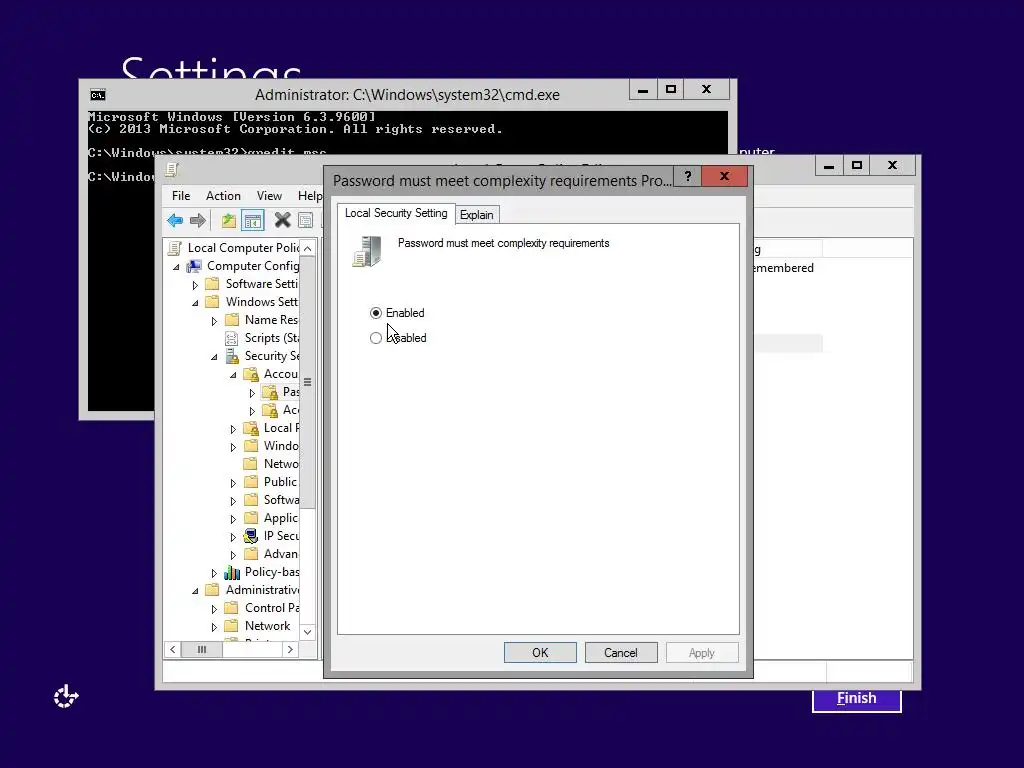Click the question mark help button in dialog
Viewport: 1024px width, 768px height.
pyautogui.click(x=688, y=176)
